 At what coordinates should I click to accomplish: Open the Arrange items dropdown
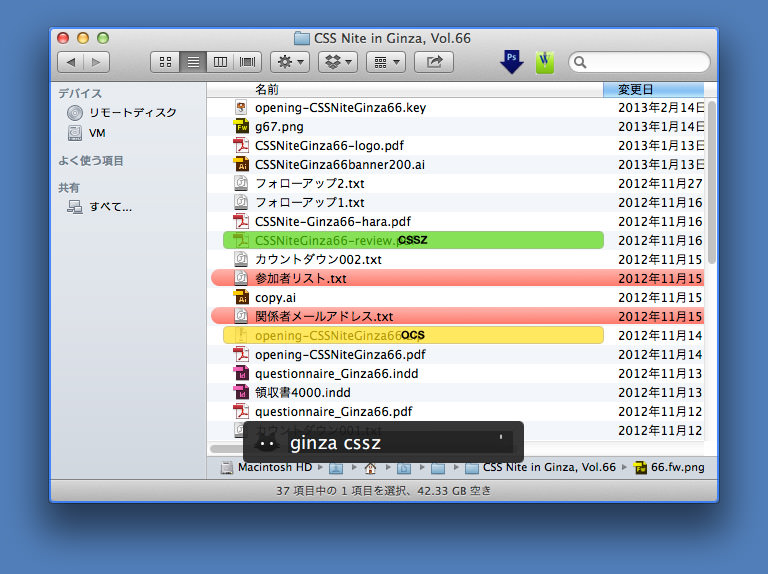(386, 62)
